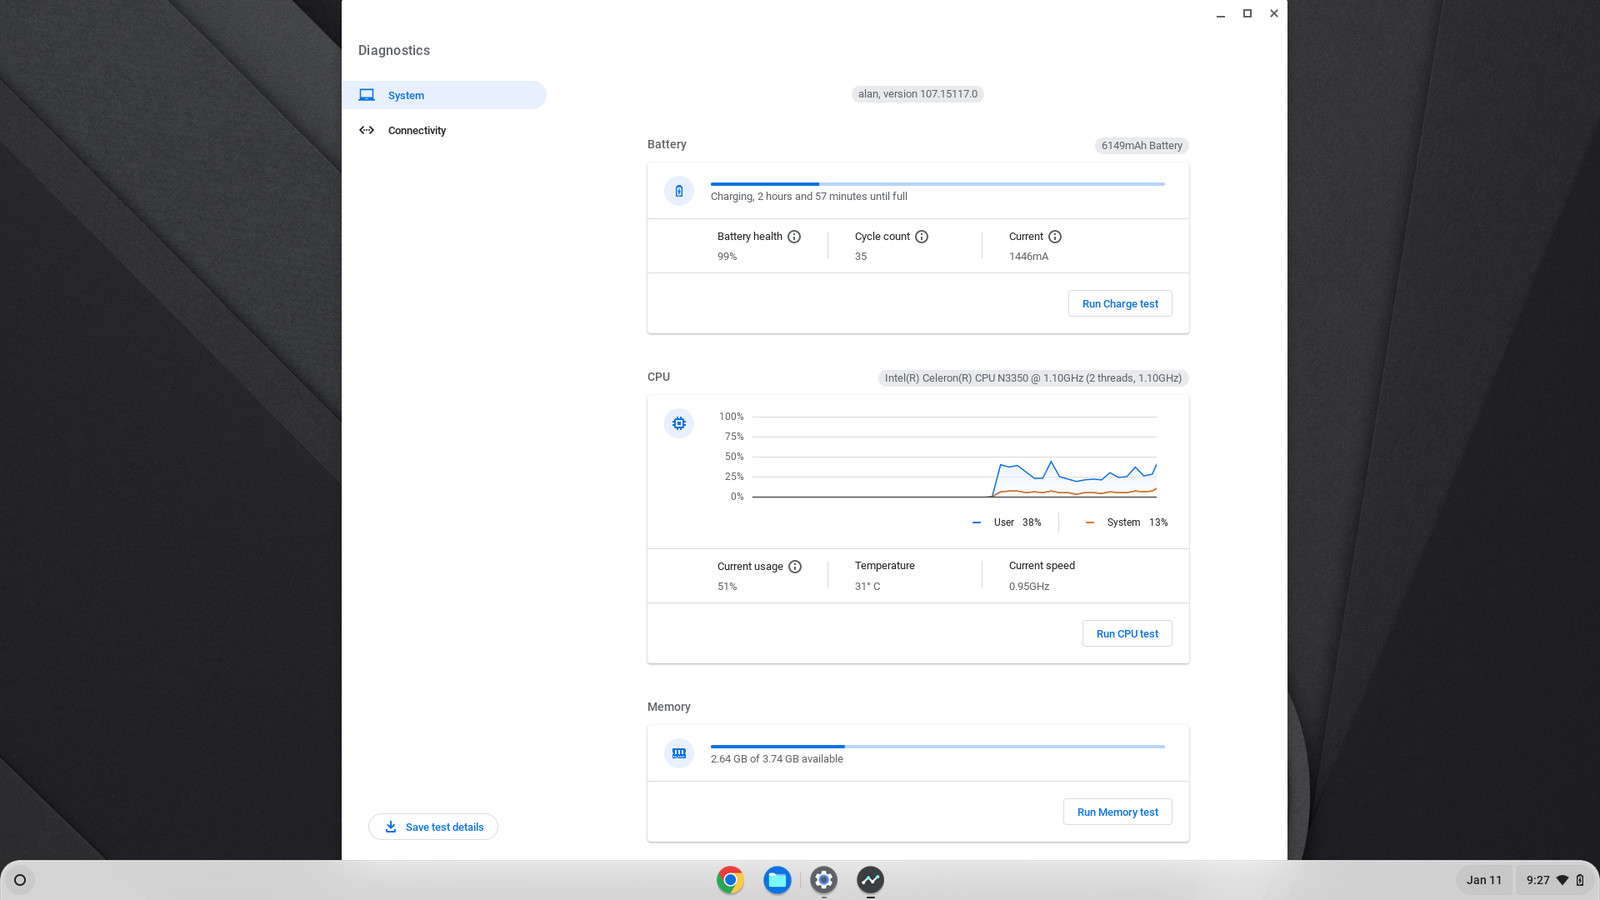Click the 'alan, version 107.15117.0' chip
Viewport: 1600px width, 900px height.
[x=918, y=94]
